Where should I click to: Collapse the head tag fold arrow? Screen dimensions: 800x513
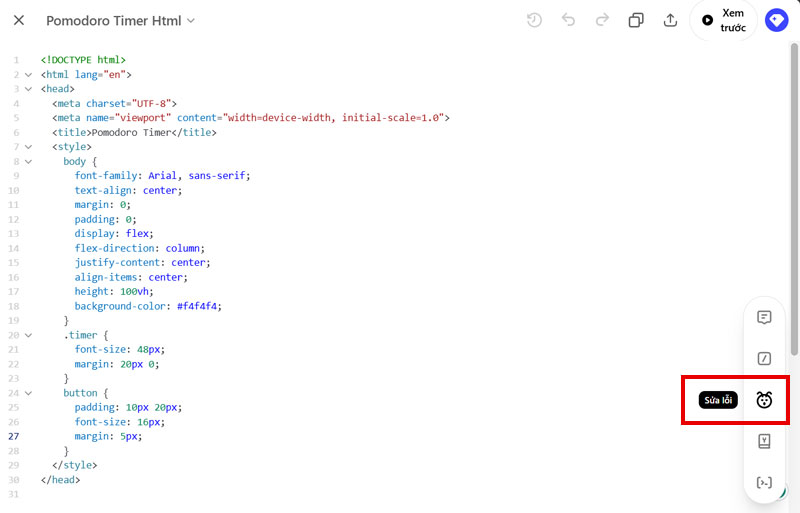(28, 89)
